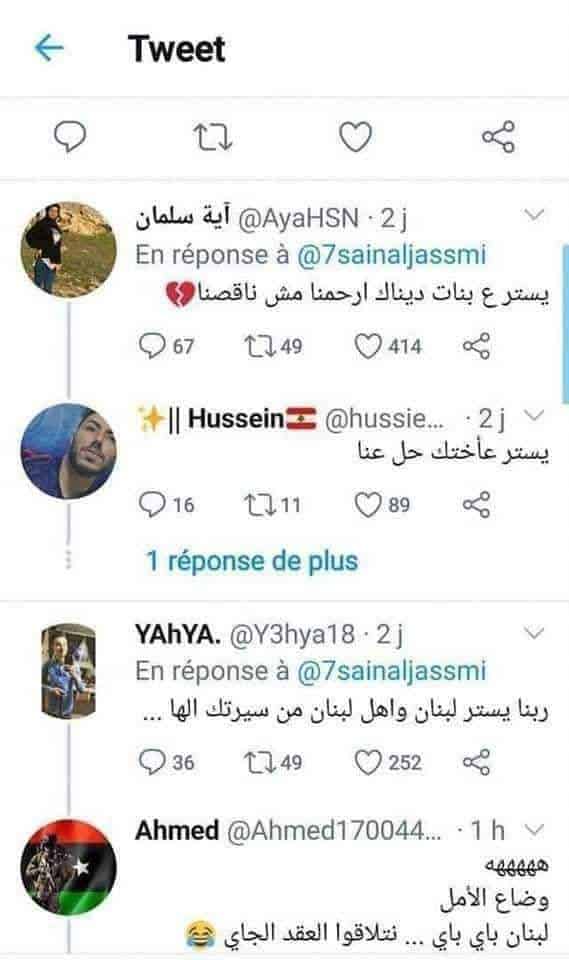This screenshot has height=960, width=569.
Task: Click the blue scrollbar on right edge
Action: point(565,323)
